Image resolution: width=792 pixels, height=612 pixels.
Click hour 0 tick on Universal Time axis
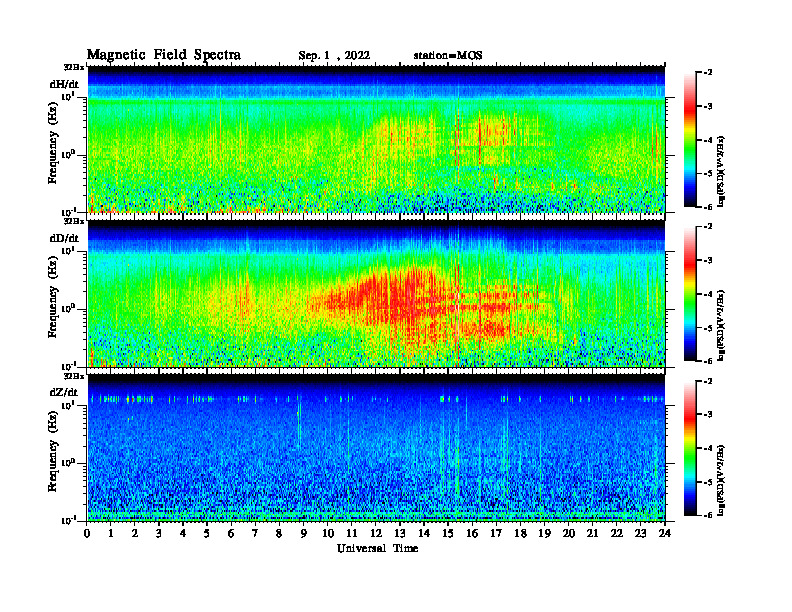coord(87,534)
